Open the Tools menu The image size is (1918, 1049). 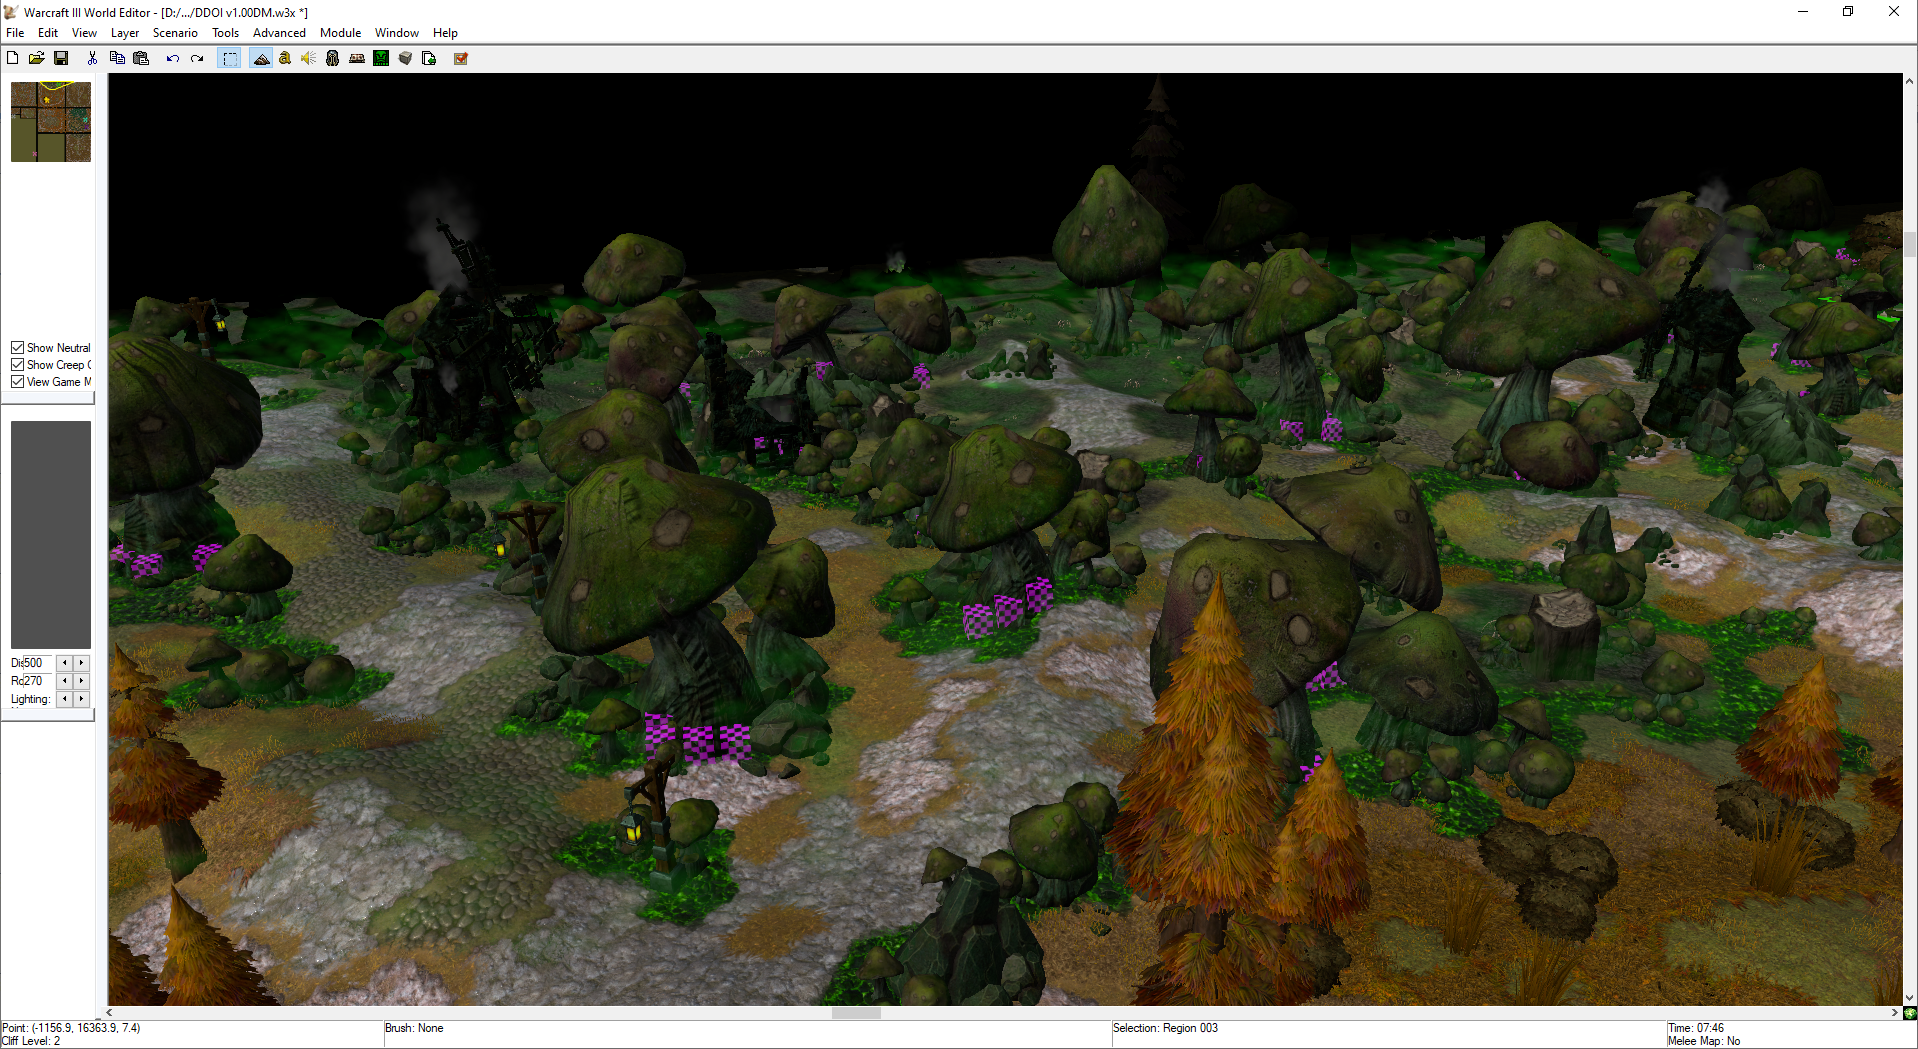(226, 33)
